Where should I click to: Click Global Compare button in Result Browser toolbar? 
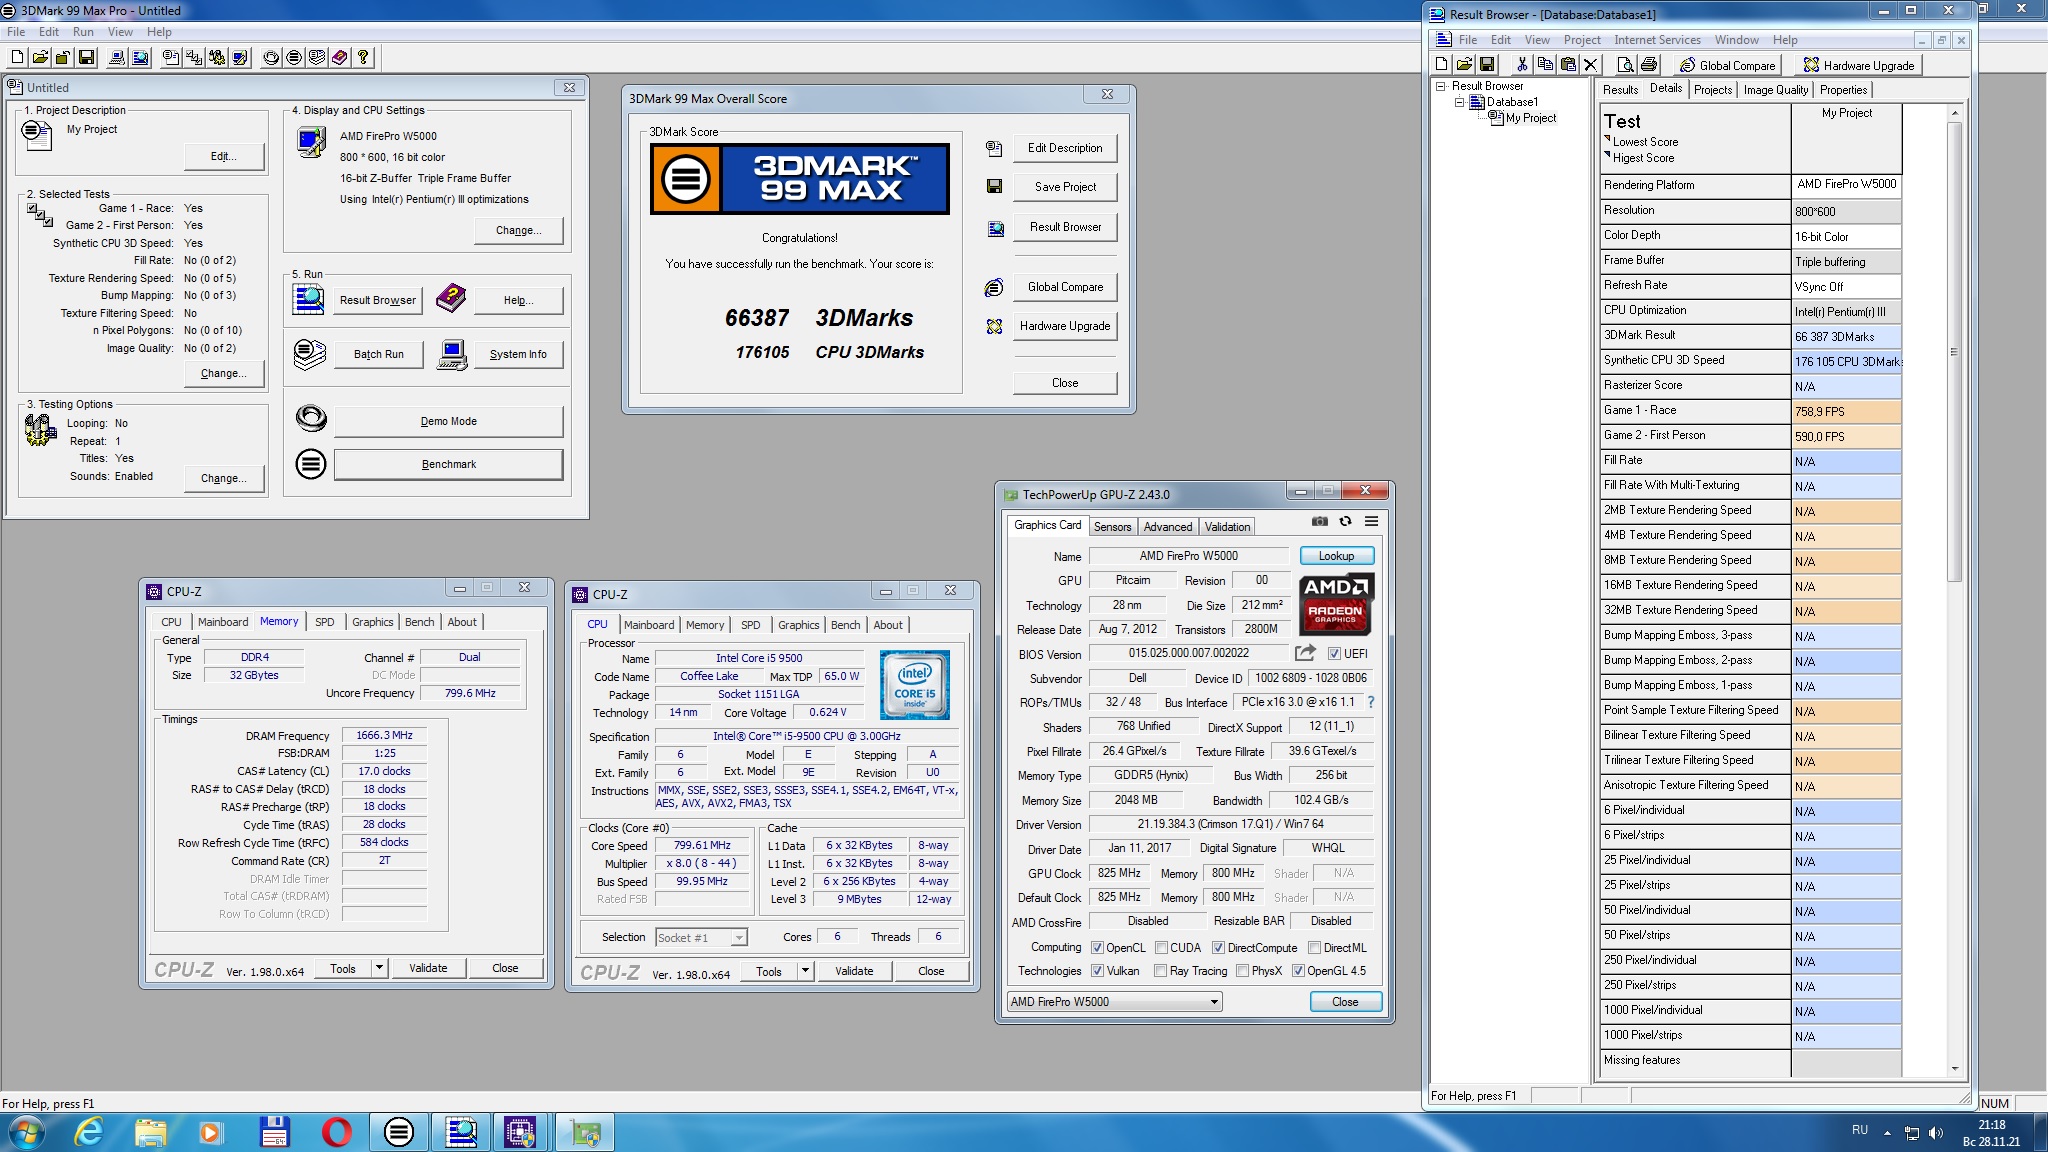[1728, 66]
